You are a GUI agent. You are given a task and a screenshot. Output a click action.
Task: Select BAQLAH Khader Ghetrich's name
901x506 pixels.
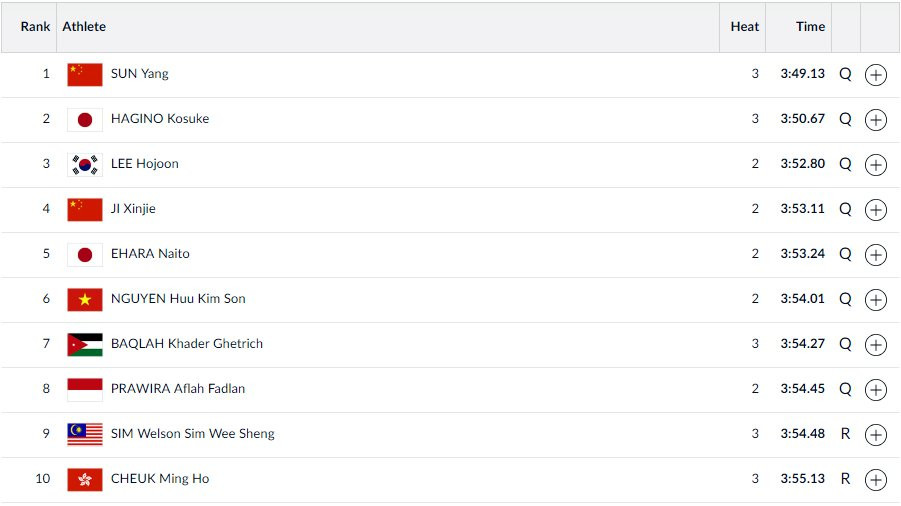(187, 344)
